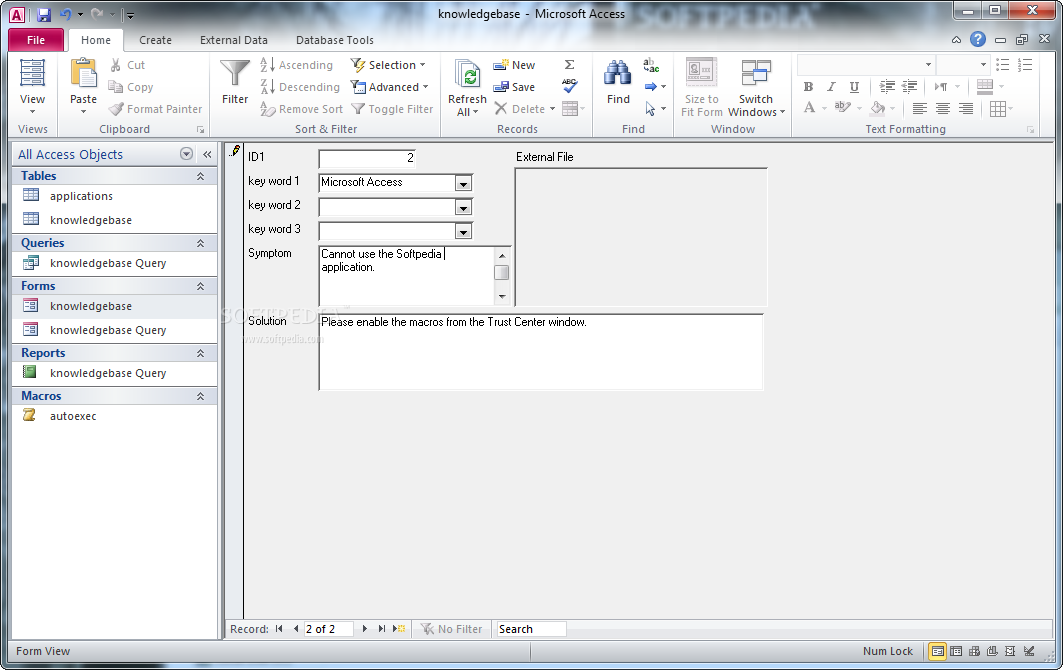Open the applications table

pyautogui.click(x=81, y=196)
